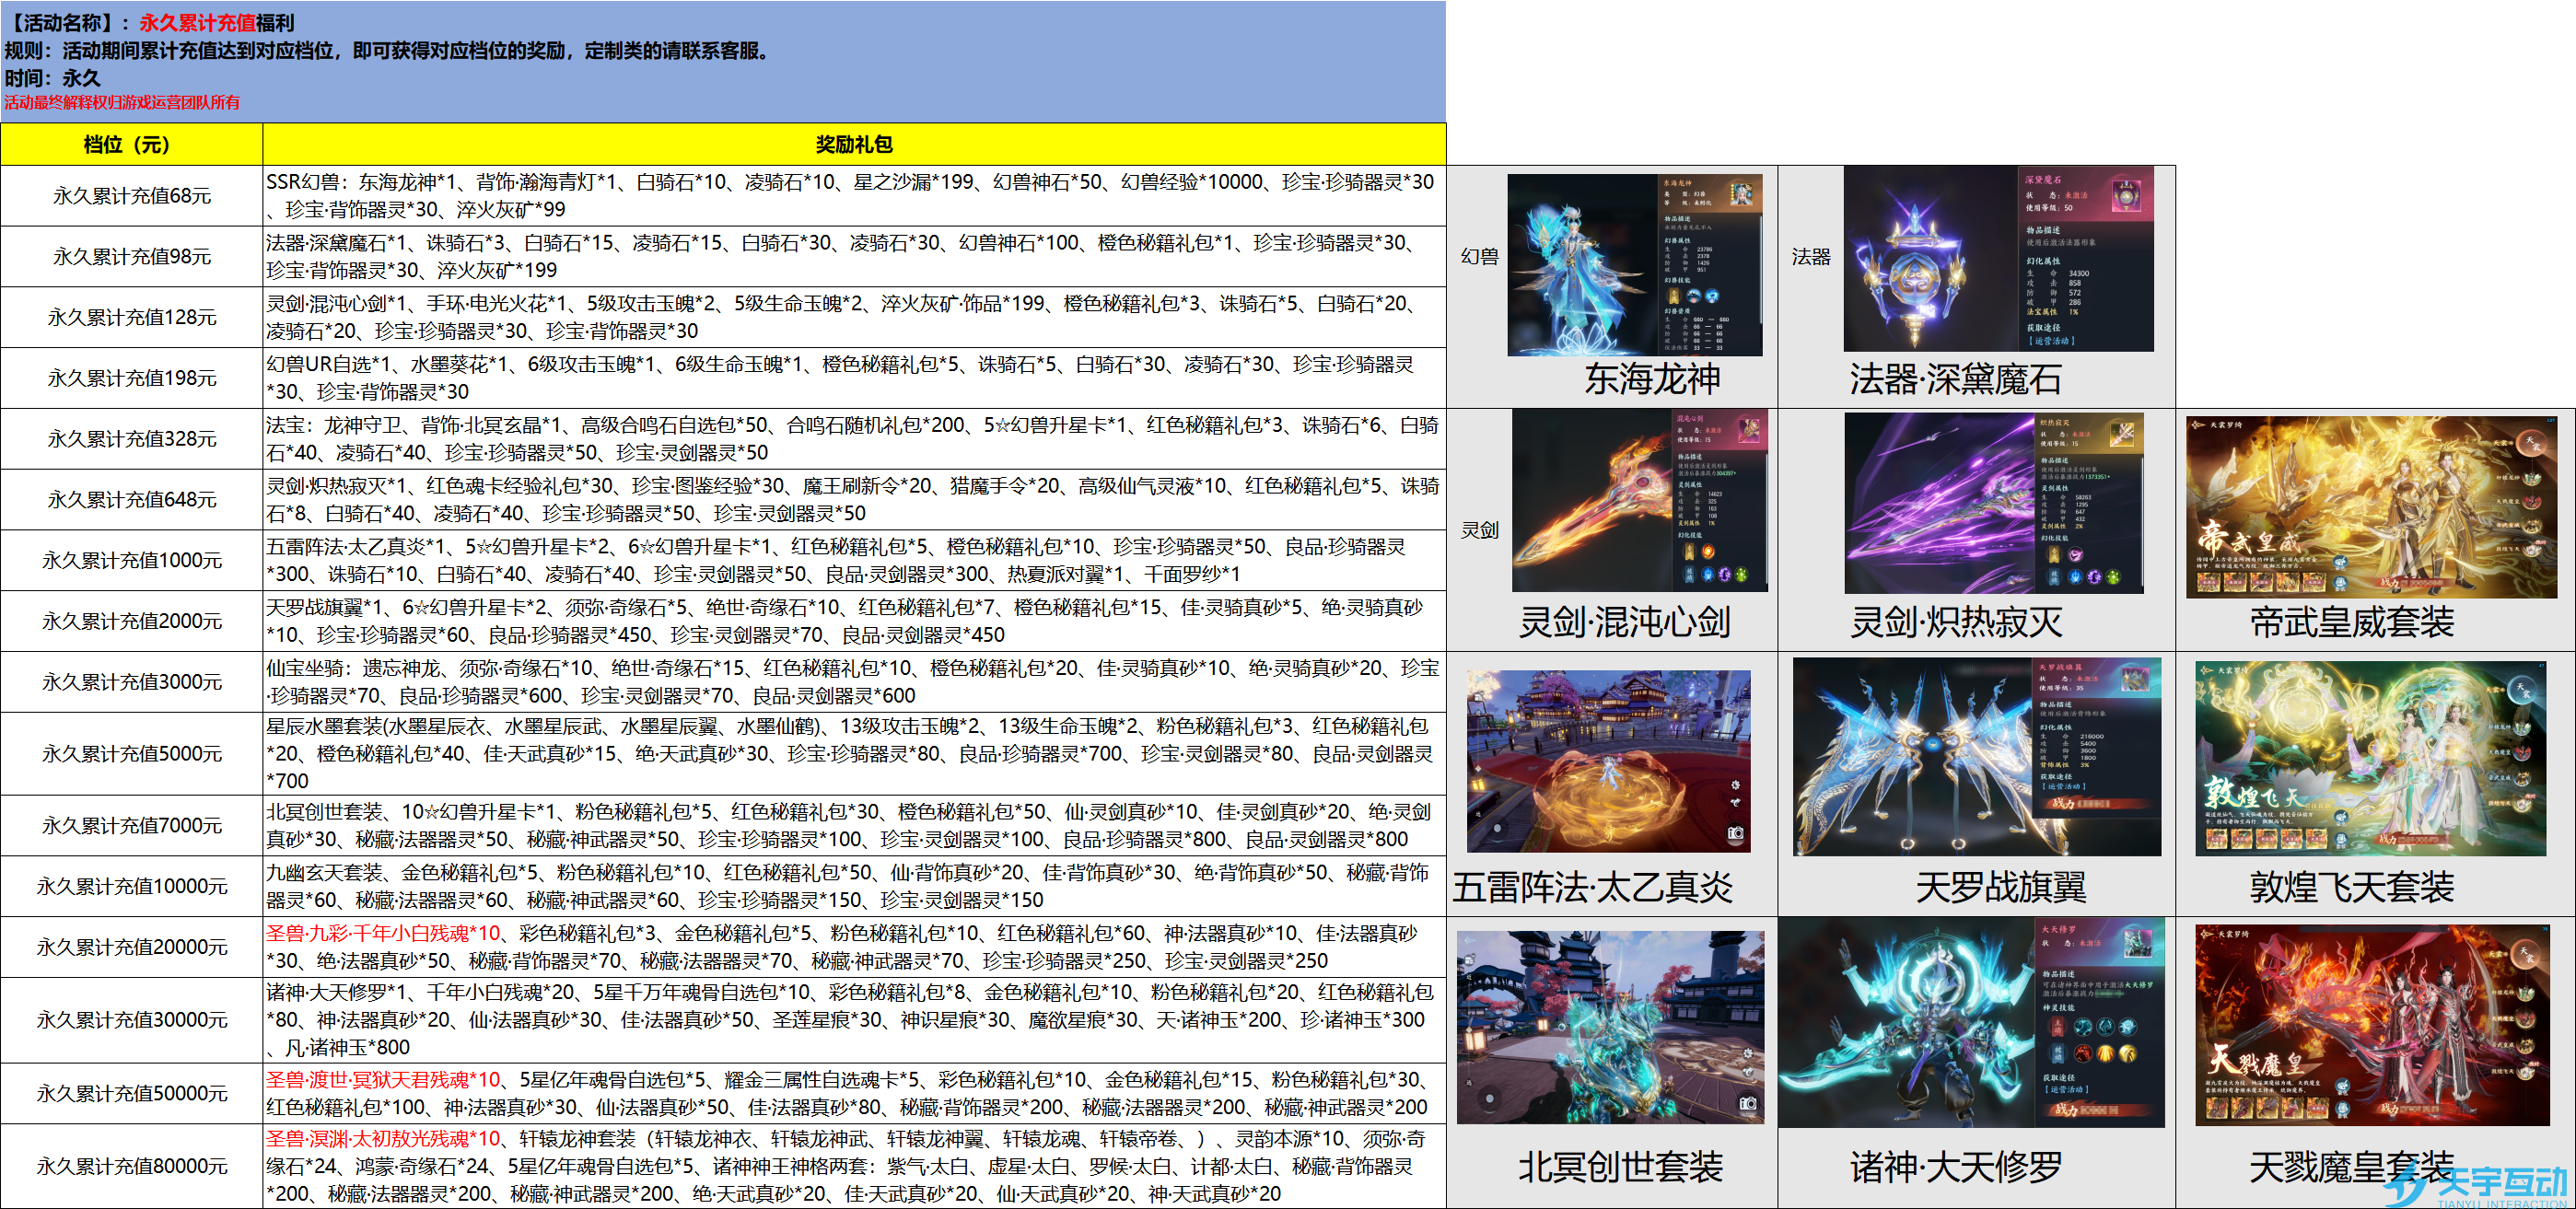Click the 灵剑·混沌心剑 caption text
2576x1209 pixels.
[x=1625, y=622]
